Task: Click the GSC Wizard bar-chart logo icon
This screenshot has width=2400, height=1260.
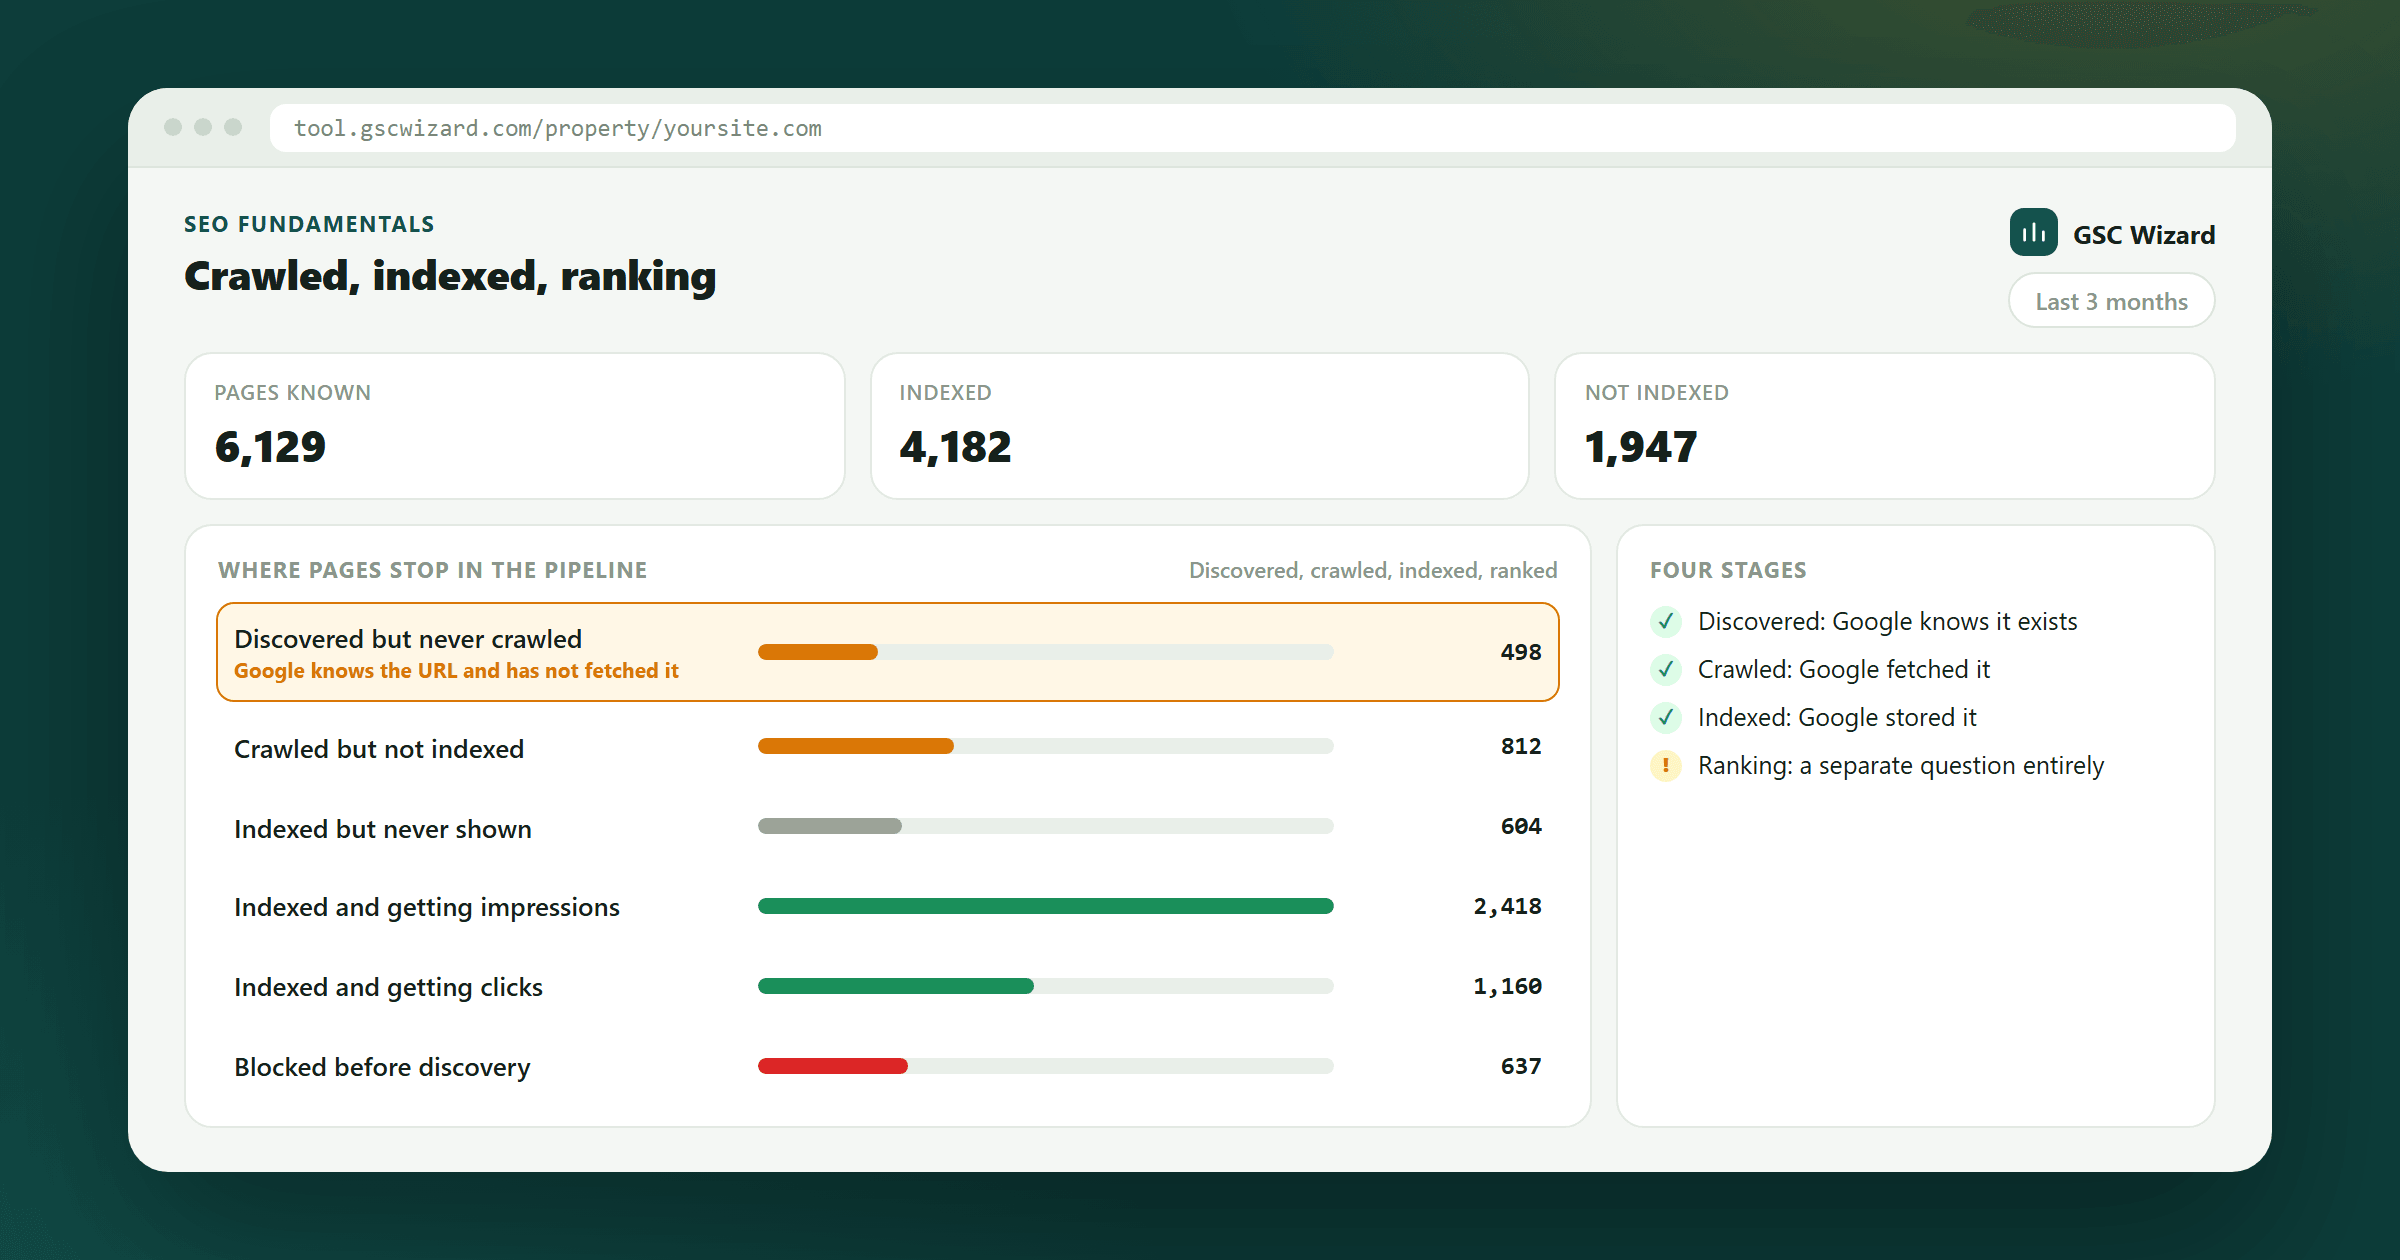Action: click(2033, 233)
